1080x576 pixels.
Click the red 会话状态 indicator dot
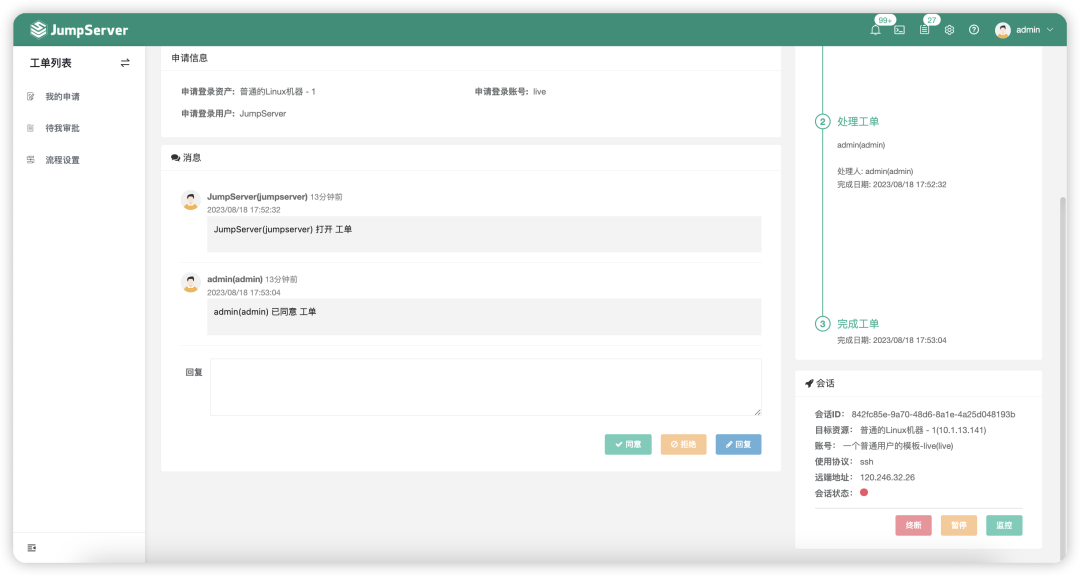pos(864,493)
